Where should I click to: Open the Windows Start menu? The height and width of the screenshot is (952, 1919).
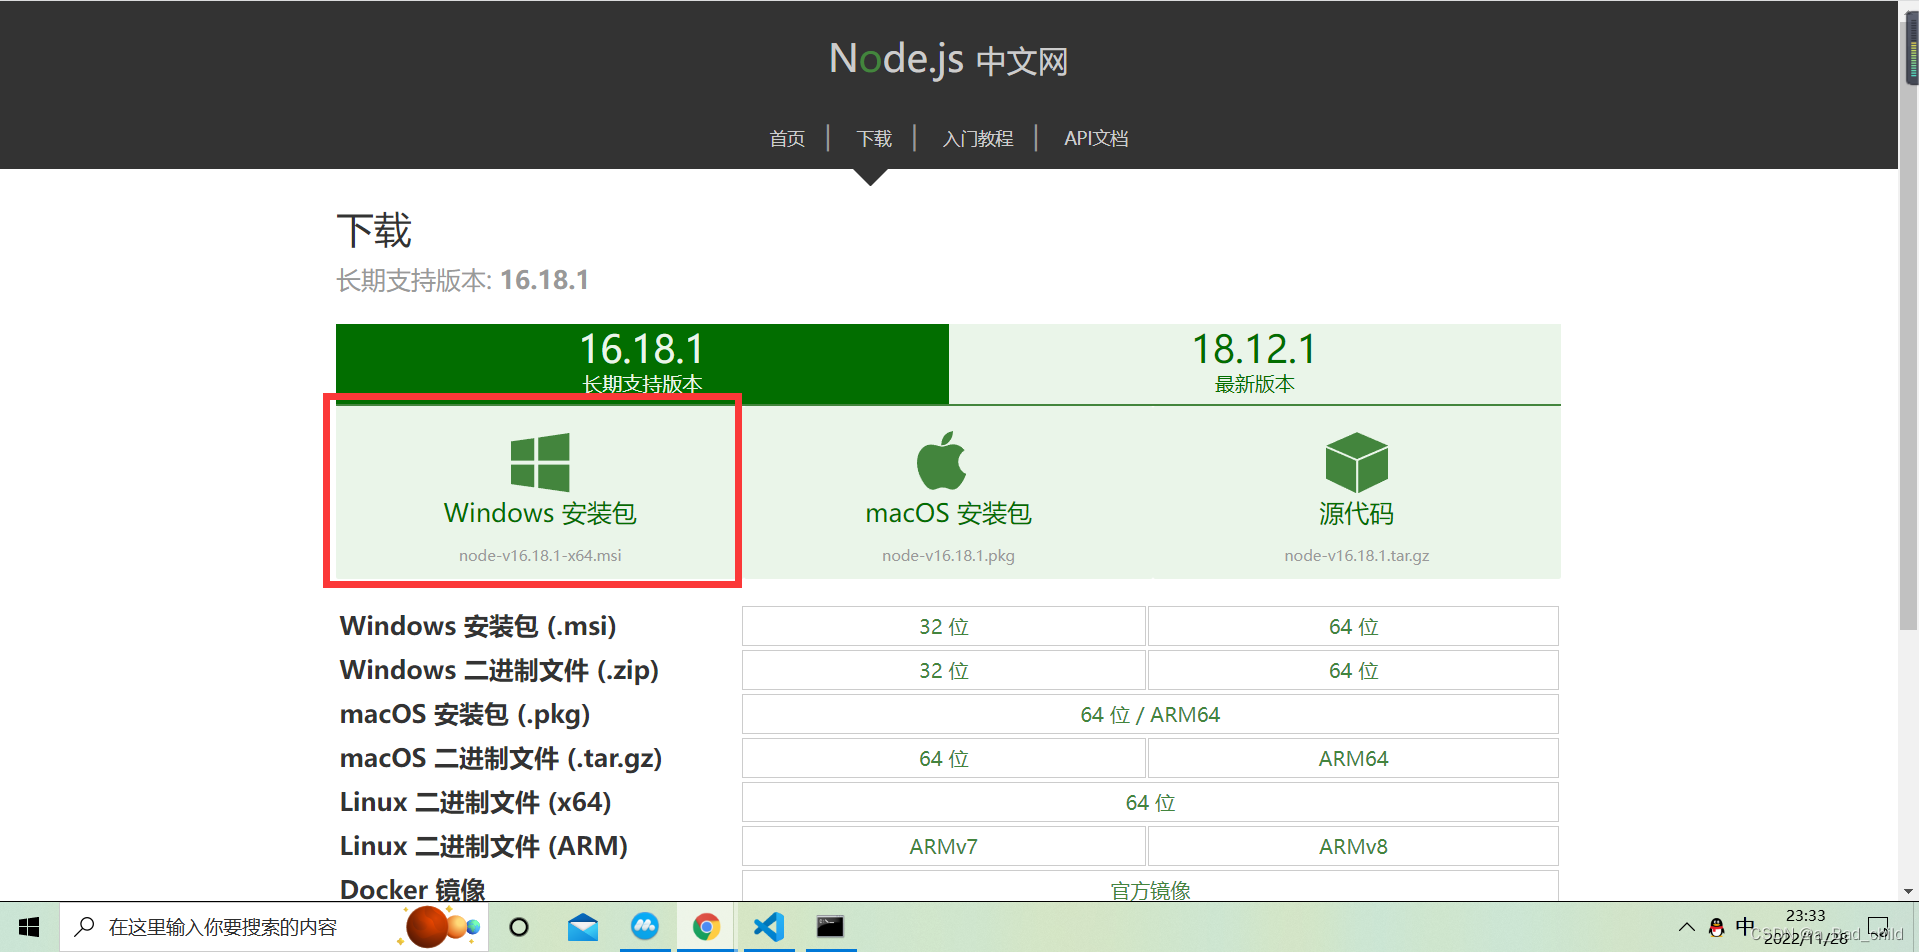point(29,927)
